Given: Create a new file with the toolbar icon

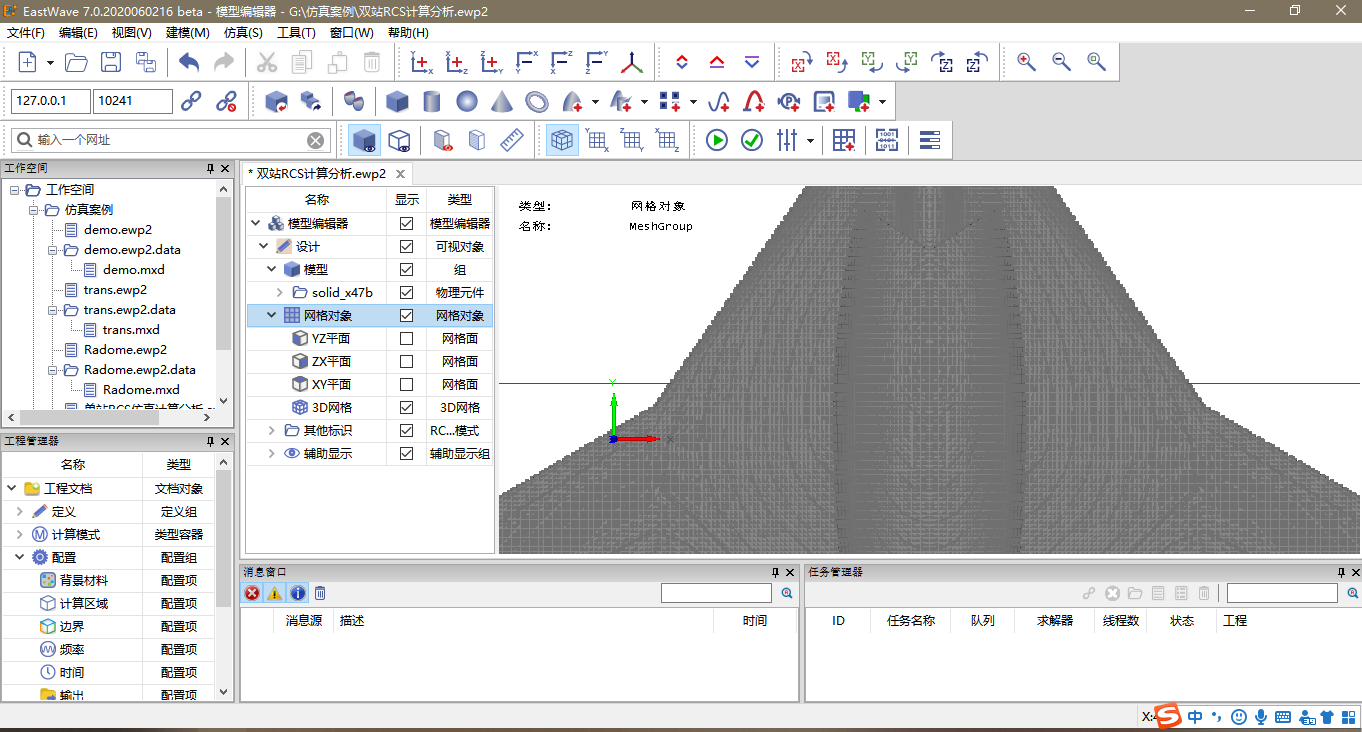Looking at the screenshot, I should (27, 62).
